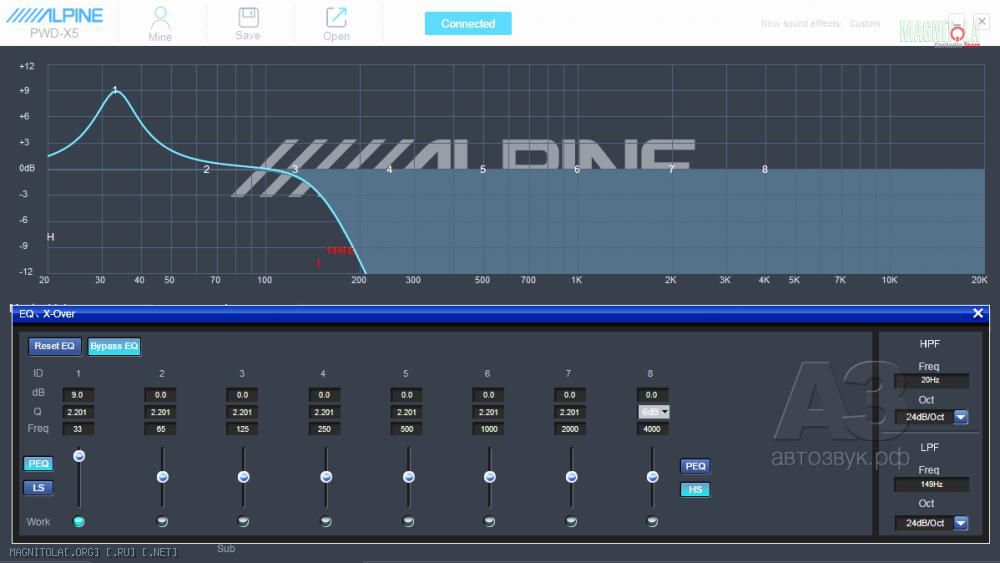Click band 4 Freq field 250

[325, 429]
